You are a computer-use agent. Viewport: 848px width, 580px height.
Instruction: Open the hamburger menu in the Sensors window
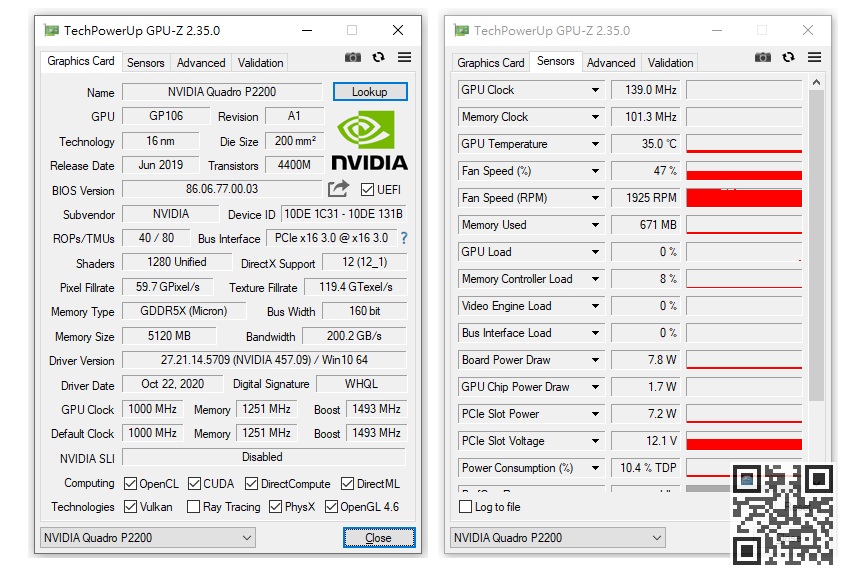814,57
